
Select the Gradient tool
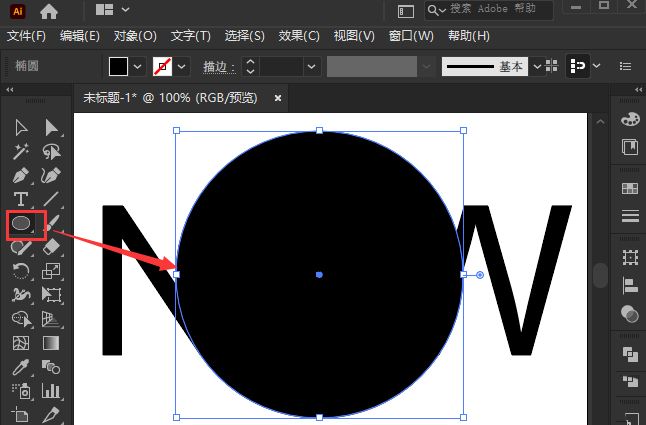pyautogui.click(x=51, y=343)
